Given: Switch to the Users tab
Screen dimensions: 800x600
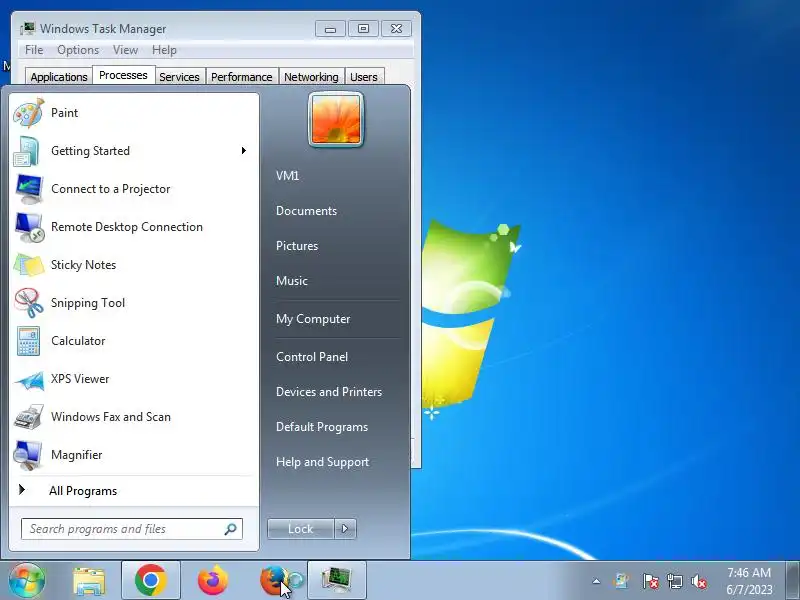Looking at the screenshot, I should coord(364,77).
